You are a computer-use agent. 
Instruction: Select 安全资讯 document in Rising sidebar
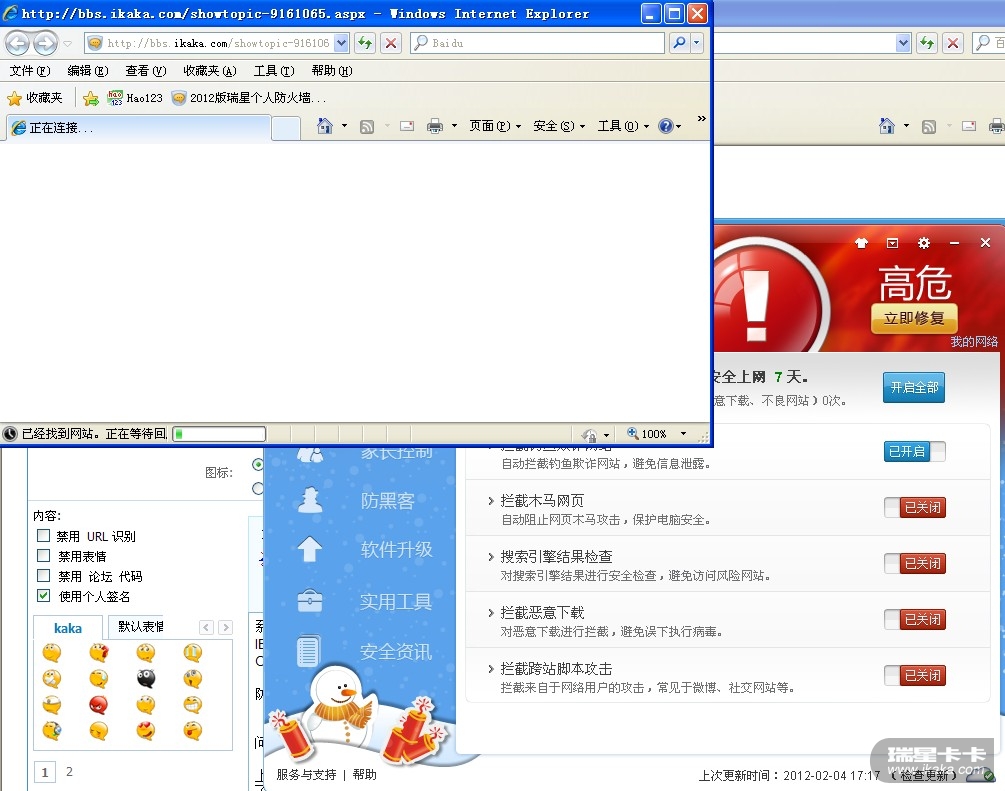(308, 651)
